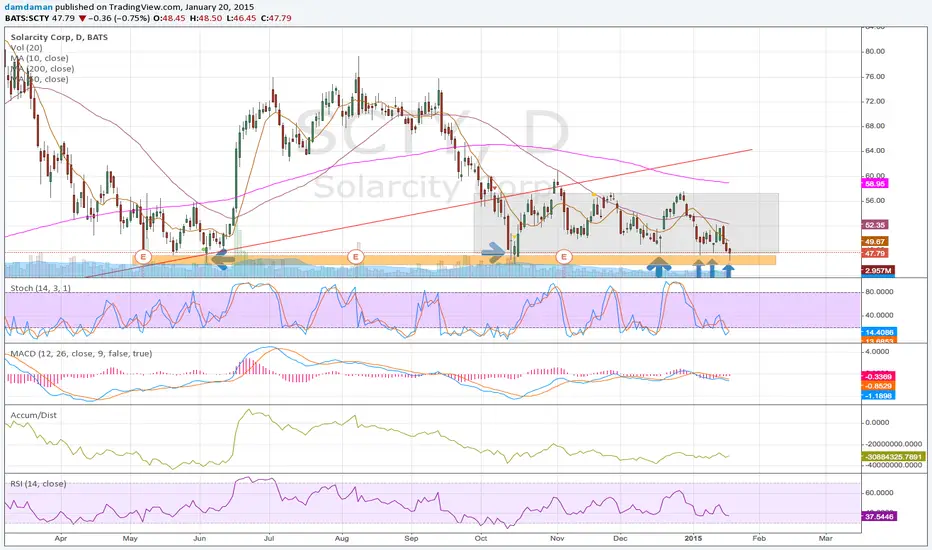
Task: Click the Dec label on time axis
Action: tap(620, 538)
